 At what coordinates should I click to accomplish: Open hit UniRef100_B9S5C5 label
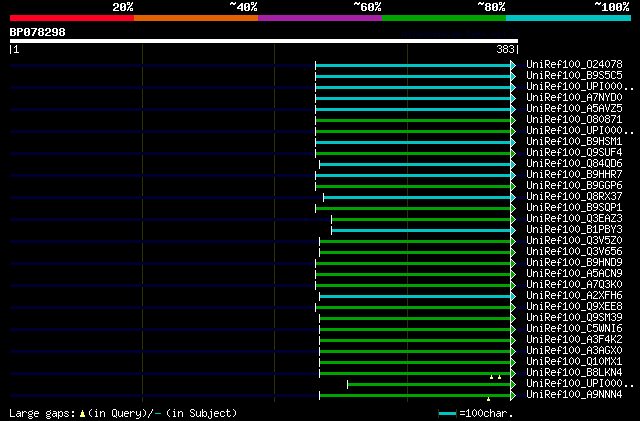pyautogui.click(x=574, y=76)
